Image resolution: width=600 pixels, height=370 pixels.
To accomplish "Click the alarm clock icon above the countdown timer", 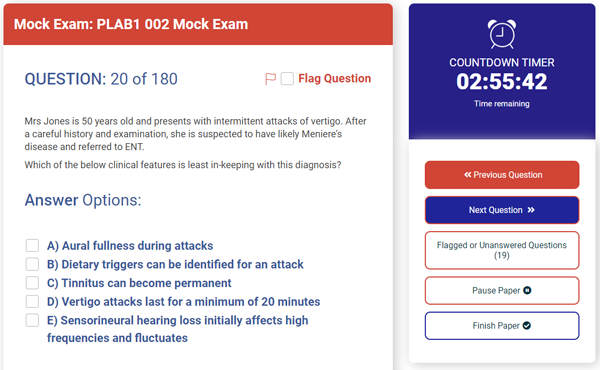I will pyautogui.click(x=502, y=34).
